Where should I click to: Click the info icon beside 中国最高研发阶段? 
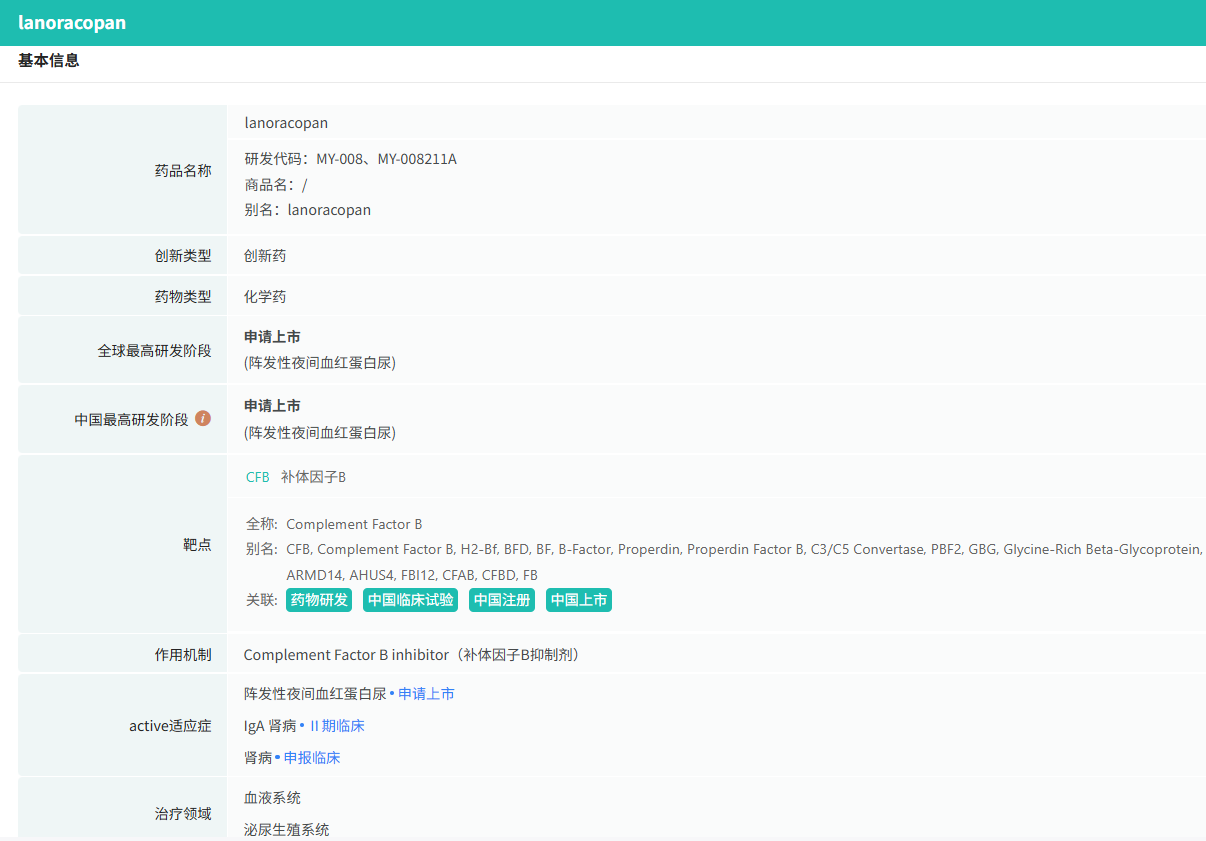[x=203, y=419]
